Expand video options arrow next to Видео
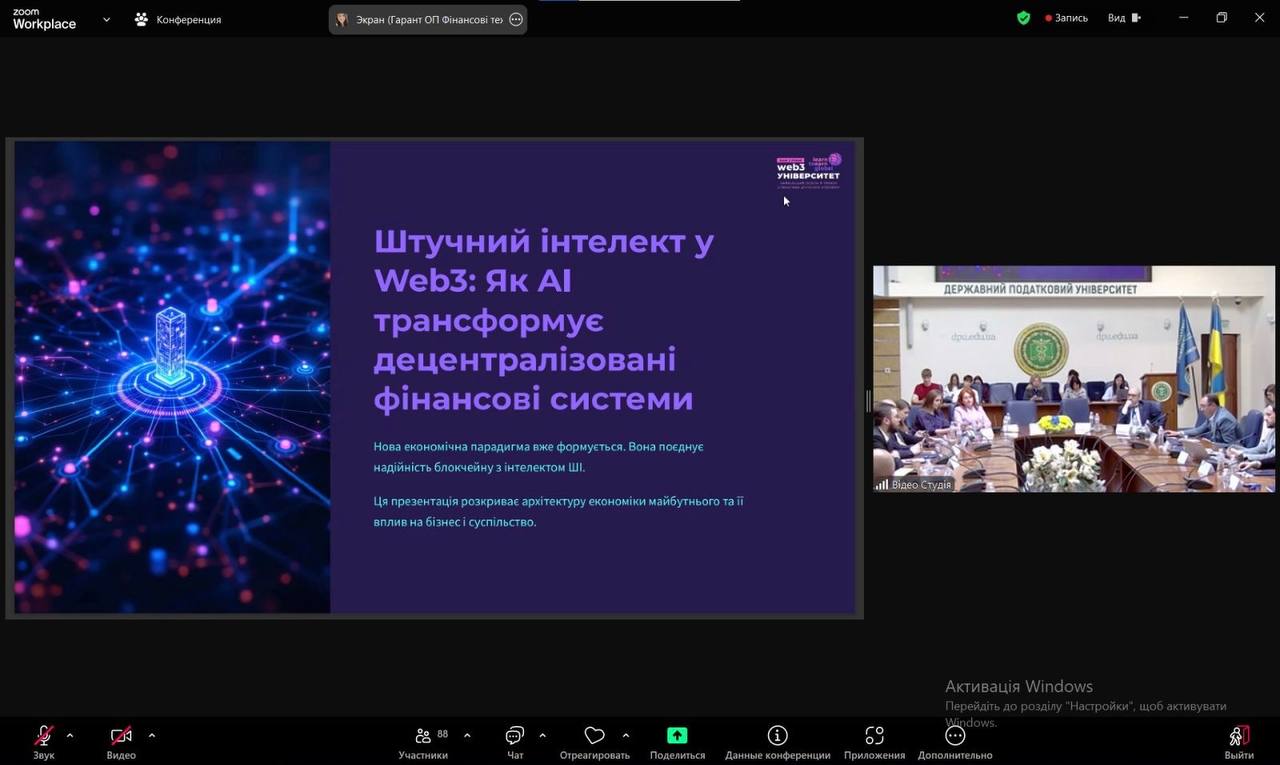Viewport: 1280px width, 765px height. click(152, 736)
